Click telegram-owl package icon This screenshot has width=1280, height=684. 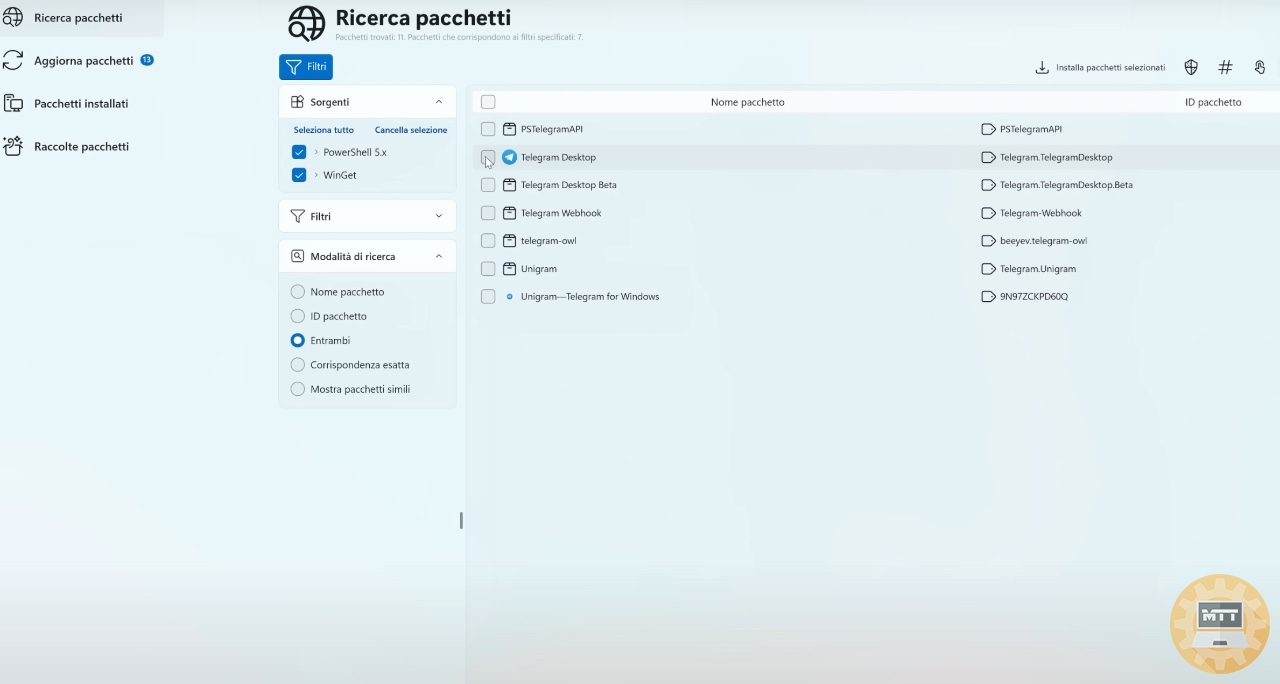coord(509,241)
